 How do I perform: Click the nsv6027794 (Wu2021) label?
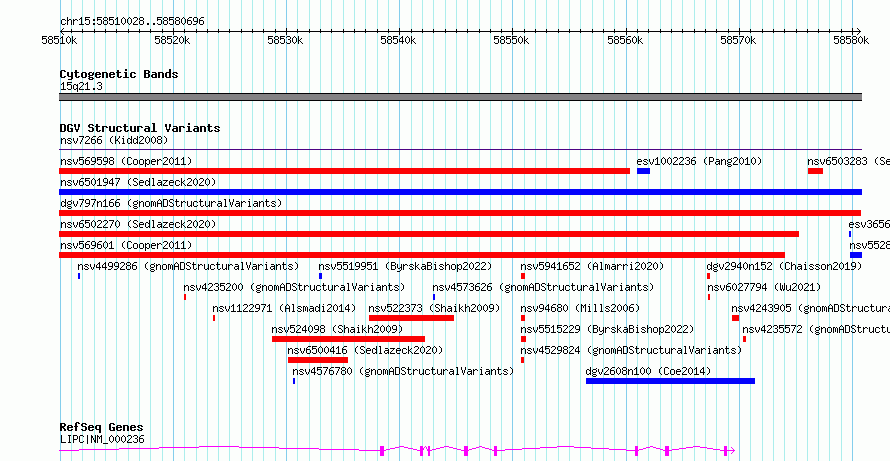[764, 287]
